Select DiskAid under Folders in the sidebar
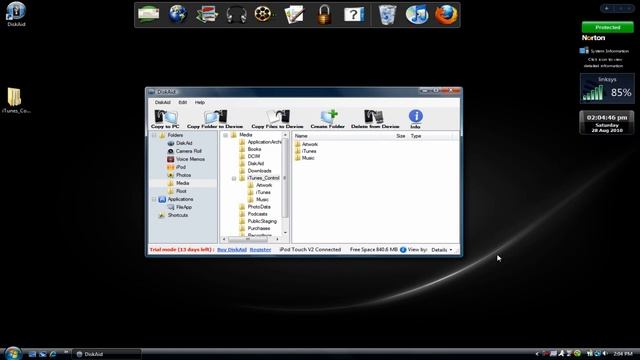640x360 pixels. click(x=180, y=143)
